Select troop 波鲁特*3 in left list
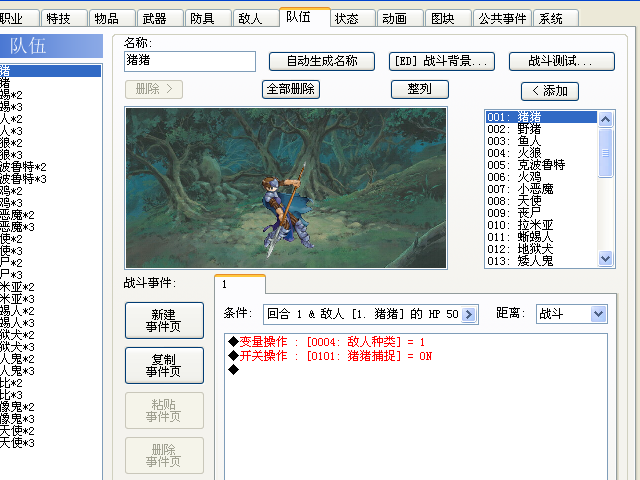This screenshot has width=640, height=480. click(50, 179)
